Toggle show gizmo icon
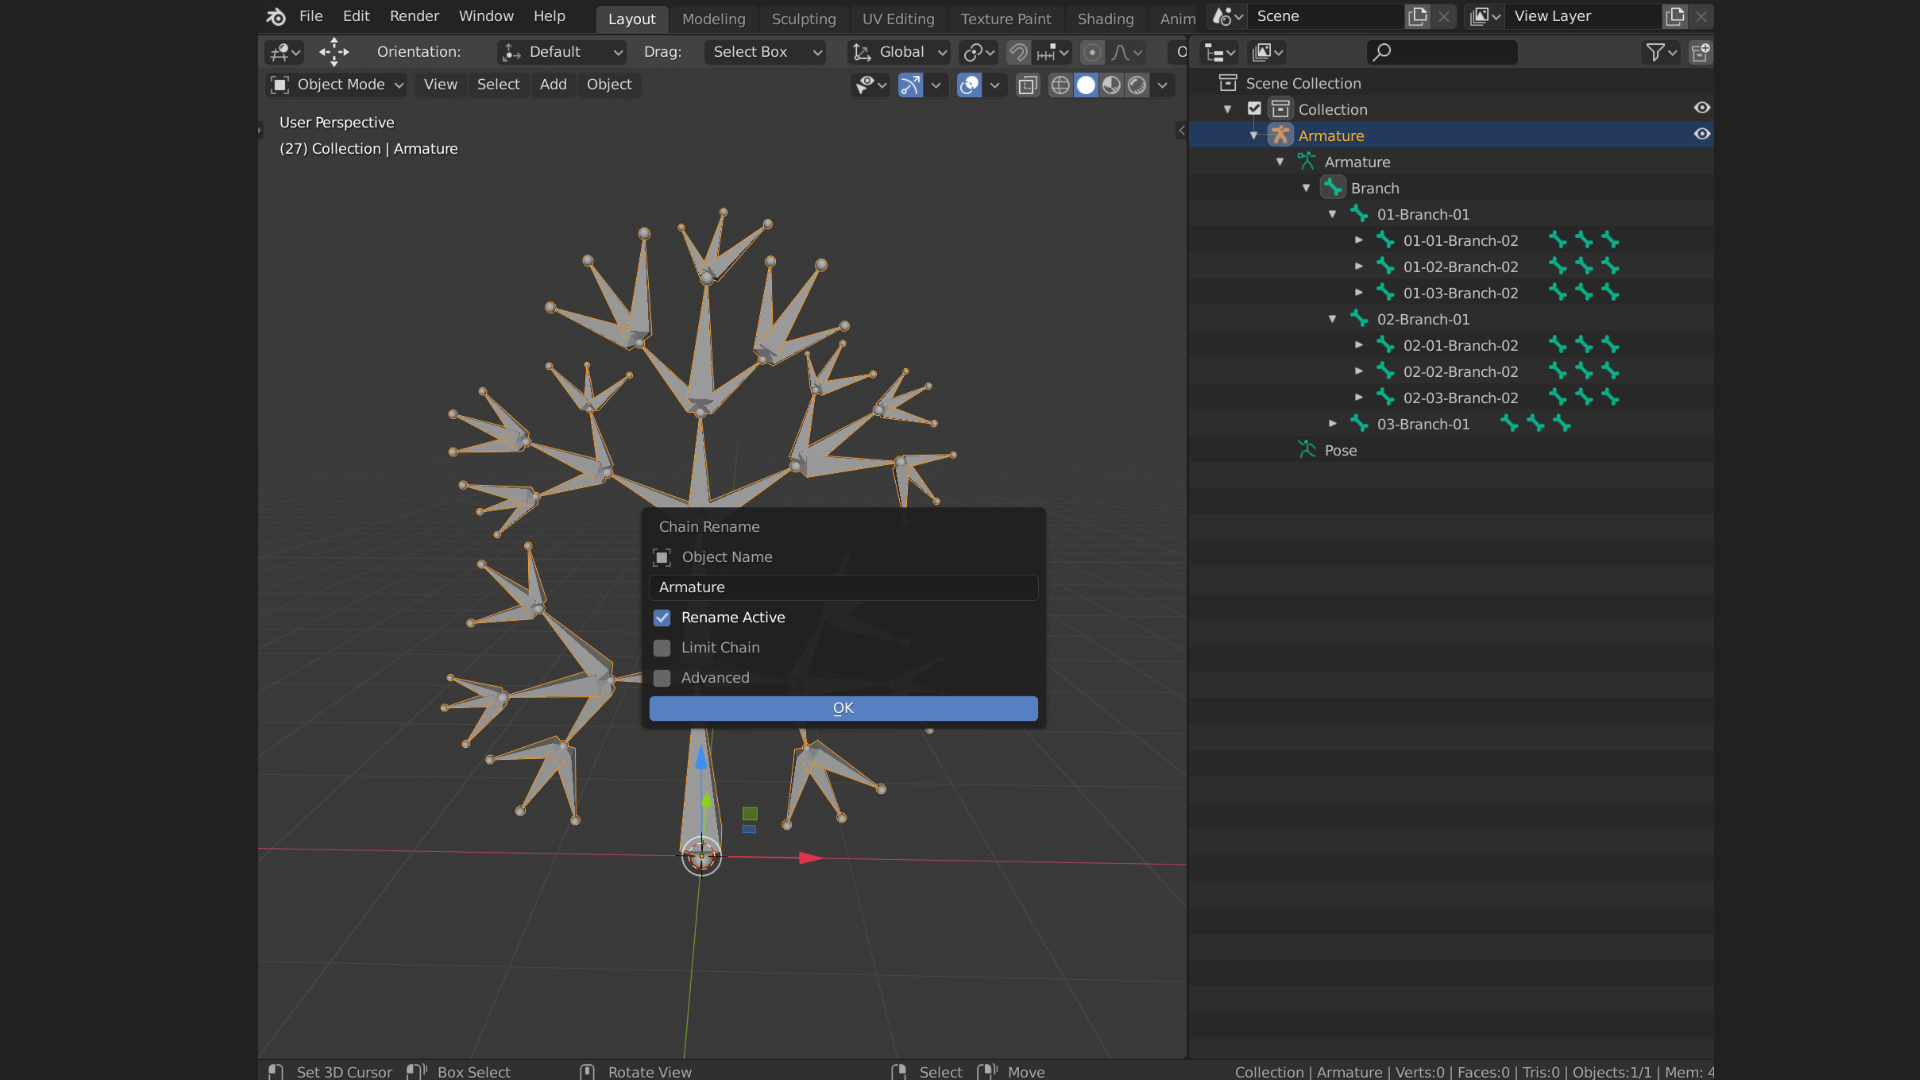 pyautogui.click(x=910, y=86)
